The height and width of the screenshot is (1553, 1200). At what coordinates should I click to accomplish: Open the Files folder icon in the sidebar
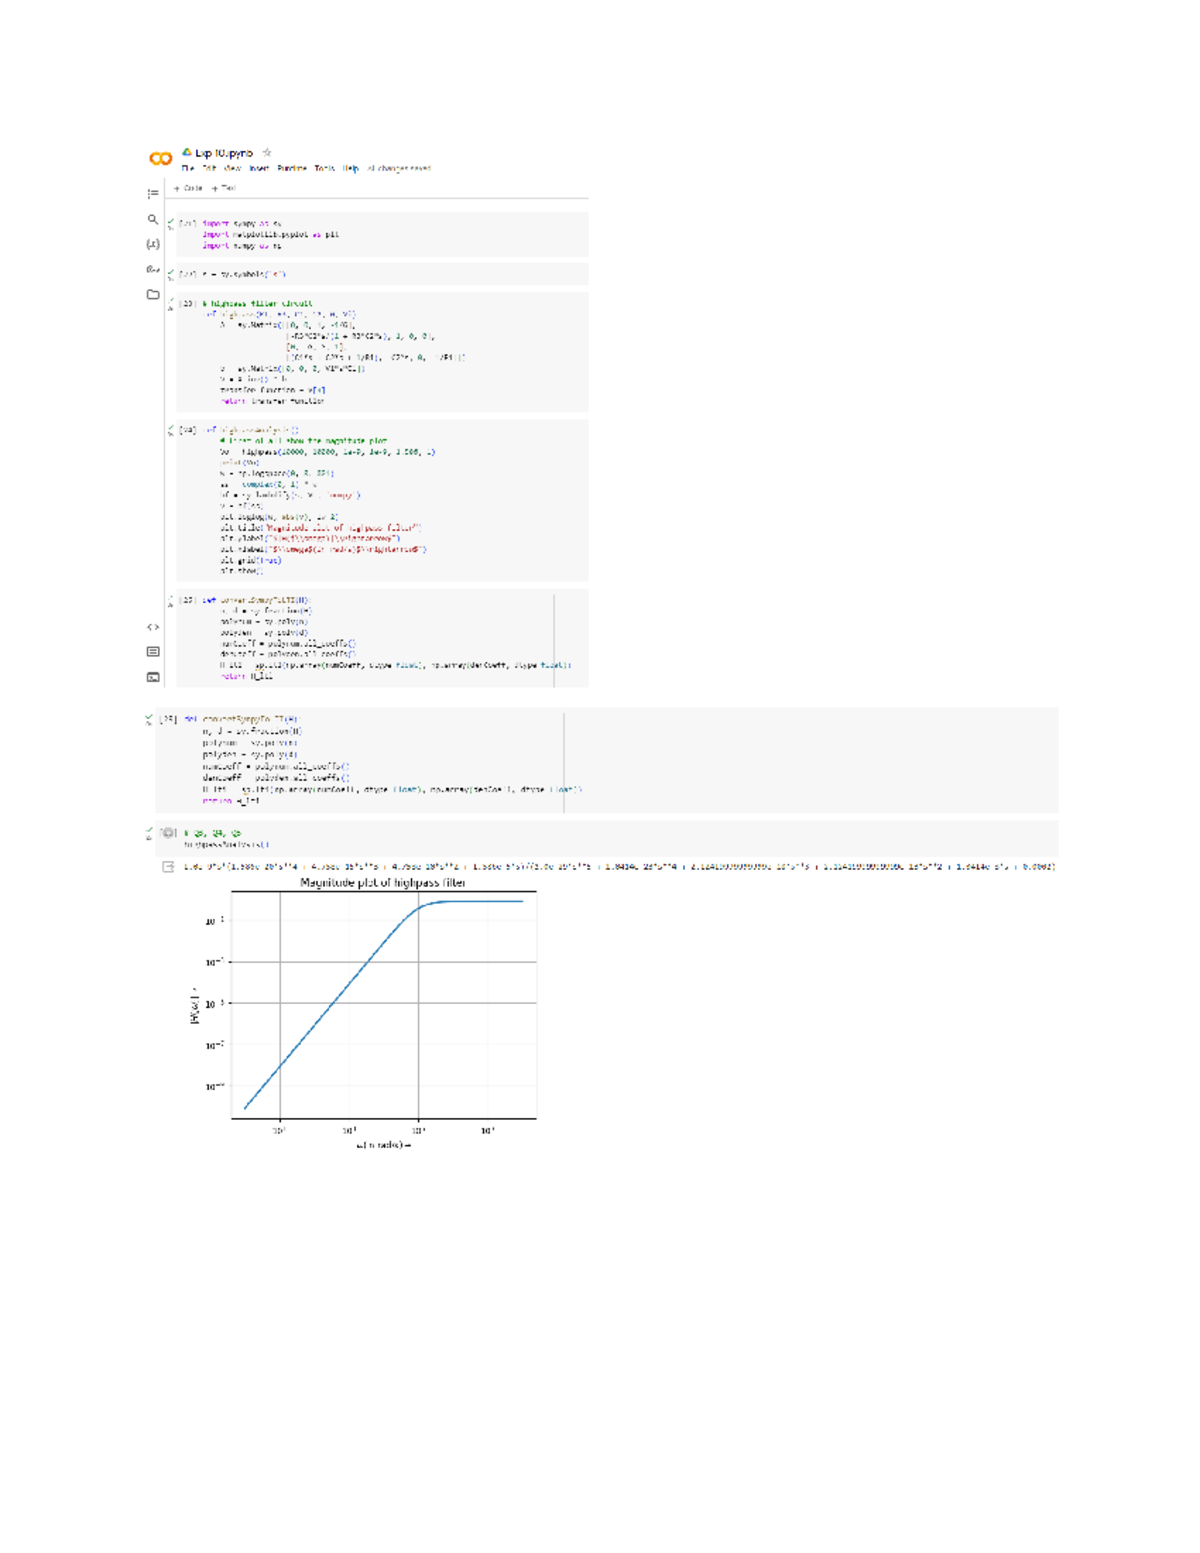[x=153, y=294]
